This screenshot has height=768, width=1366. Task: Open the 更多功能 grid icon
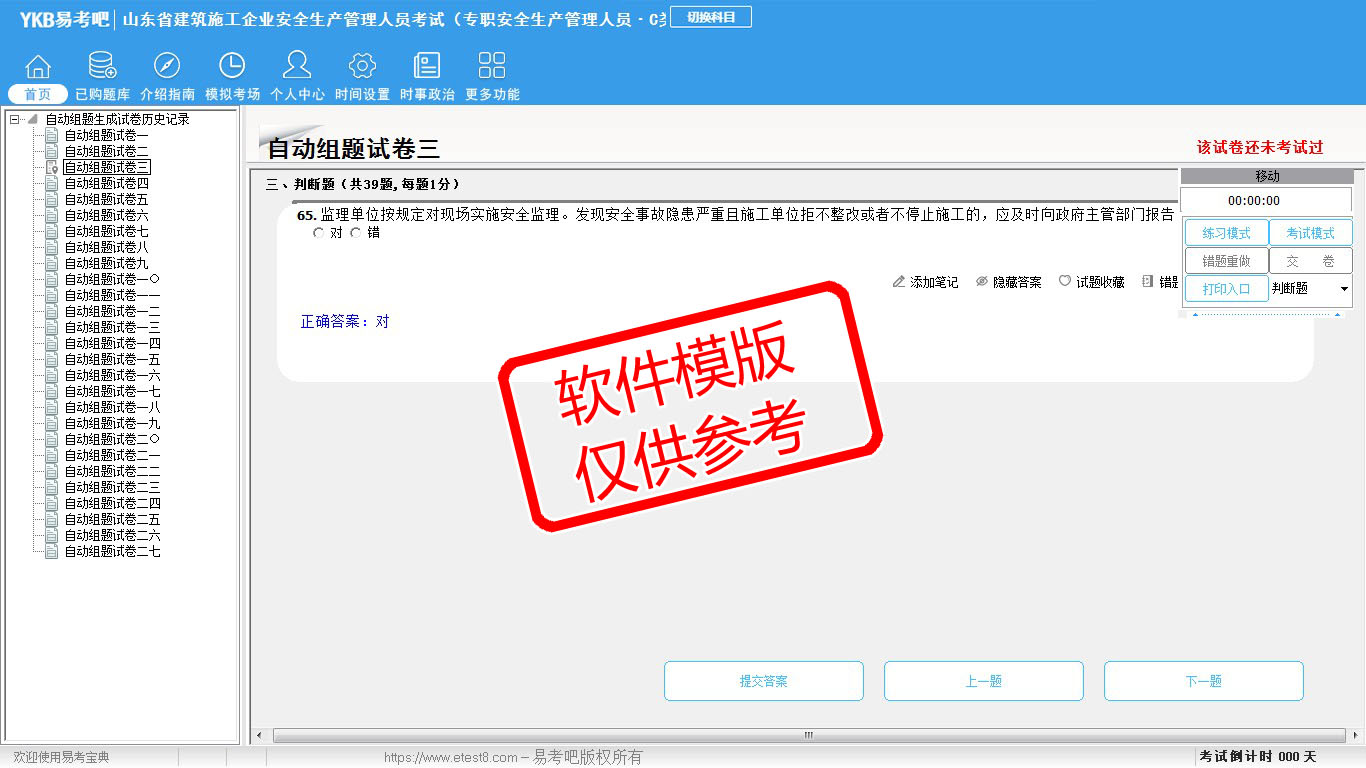[x=492, y=67]
